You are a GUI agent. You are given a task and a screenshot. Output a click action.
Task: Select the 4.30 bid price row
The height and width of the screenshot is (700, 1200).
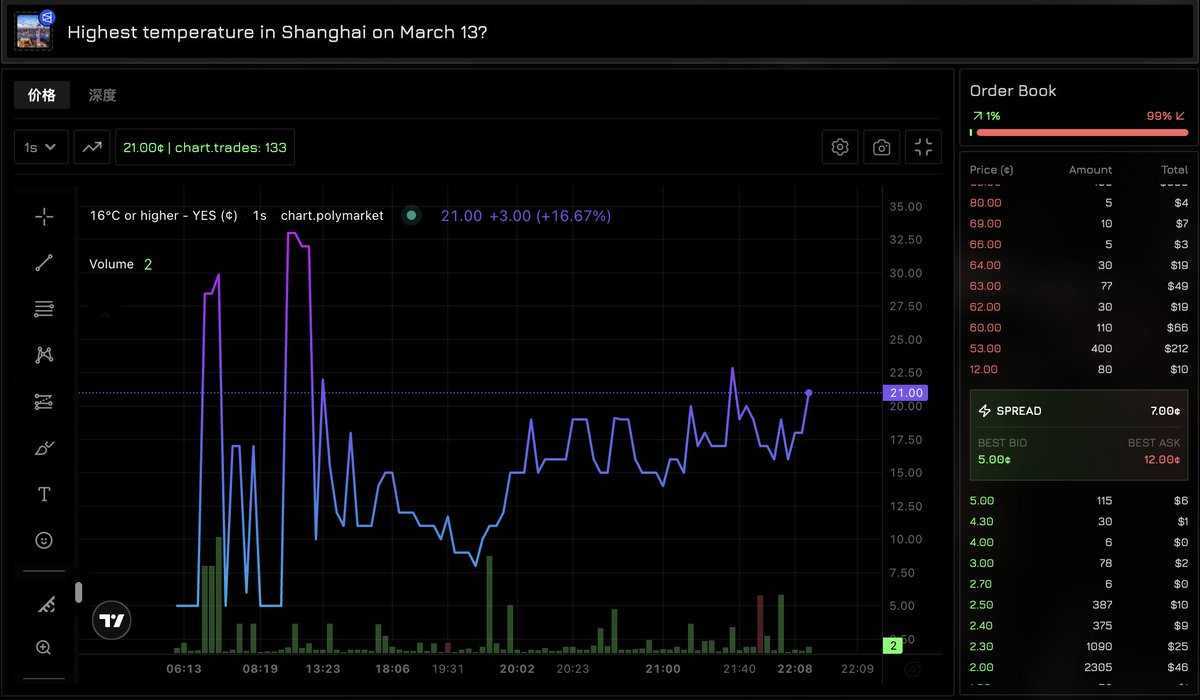(1079, 522)
